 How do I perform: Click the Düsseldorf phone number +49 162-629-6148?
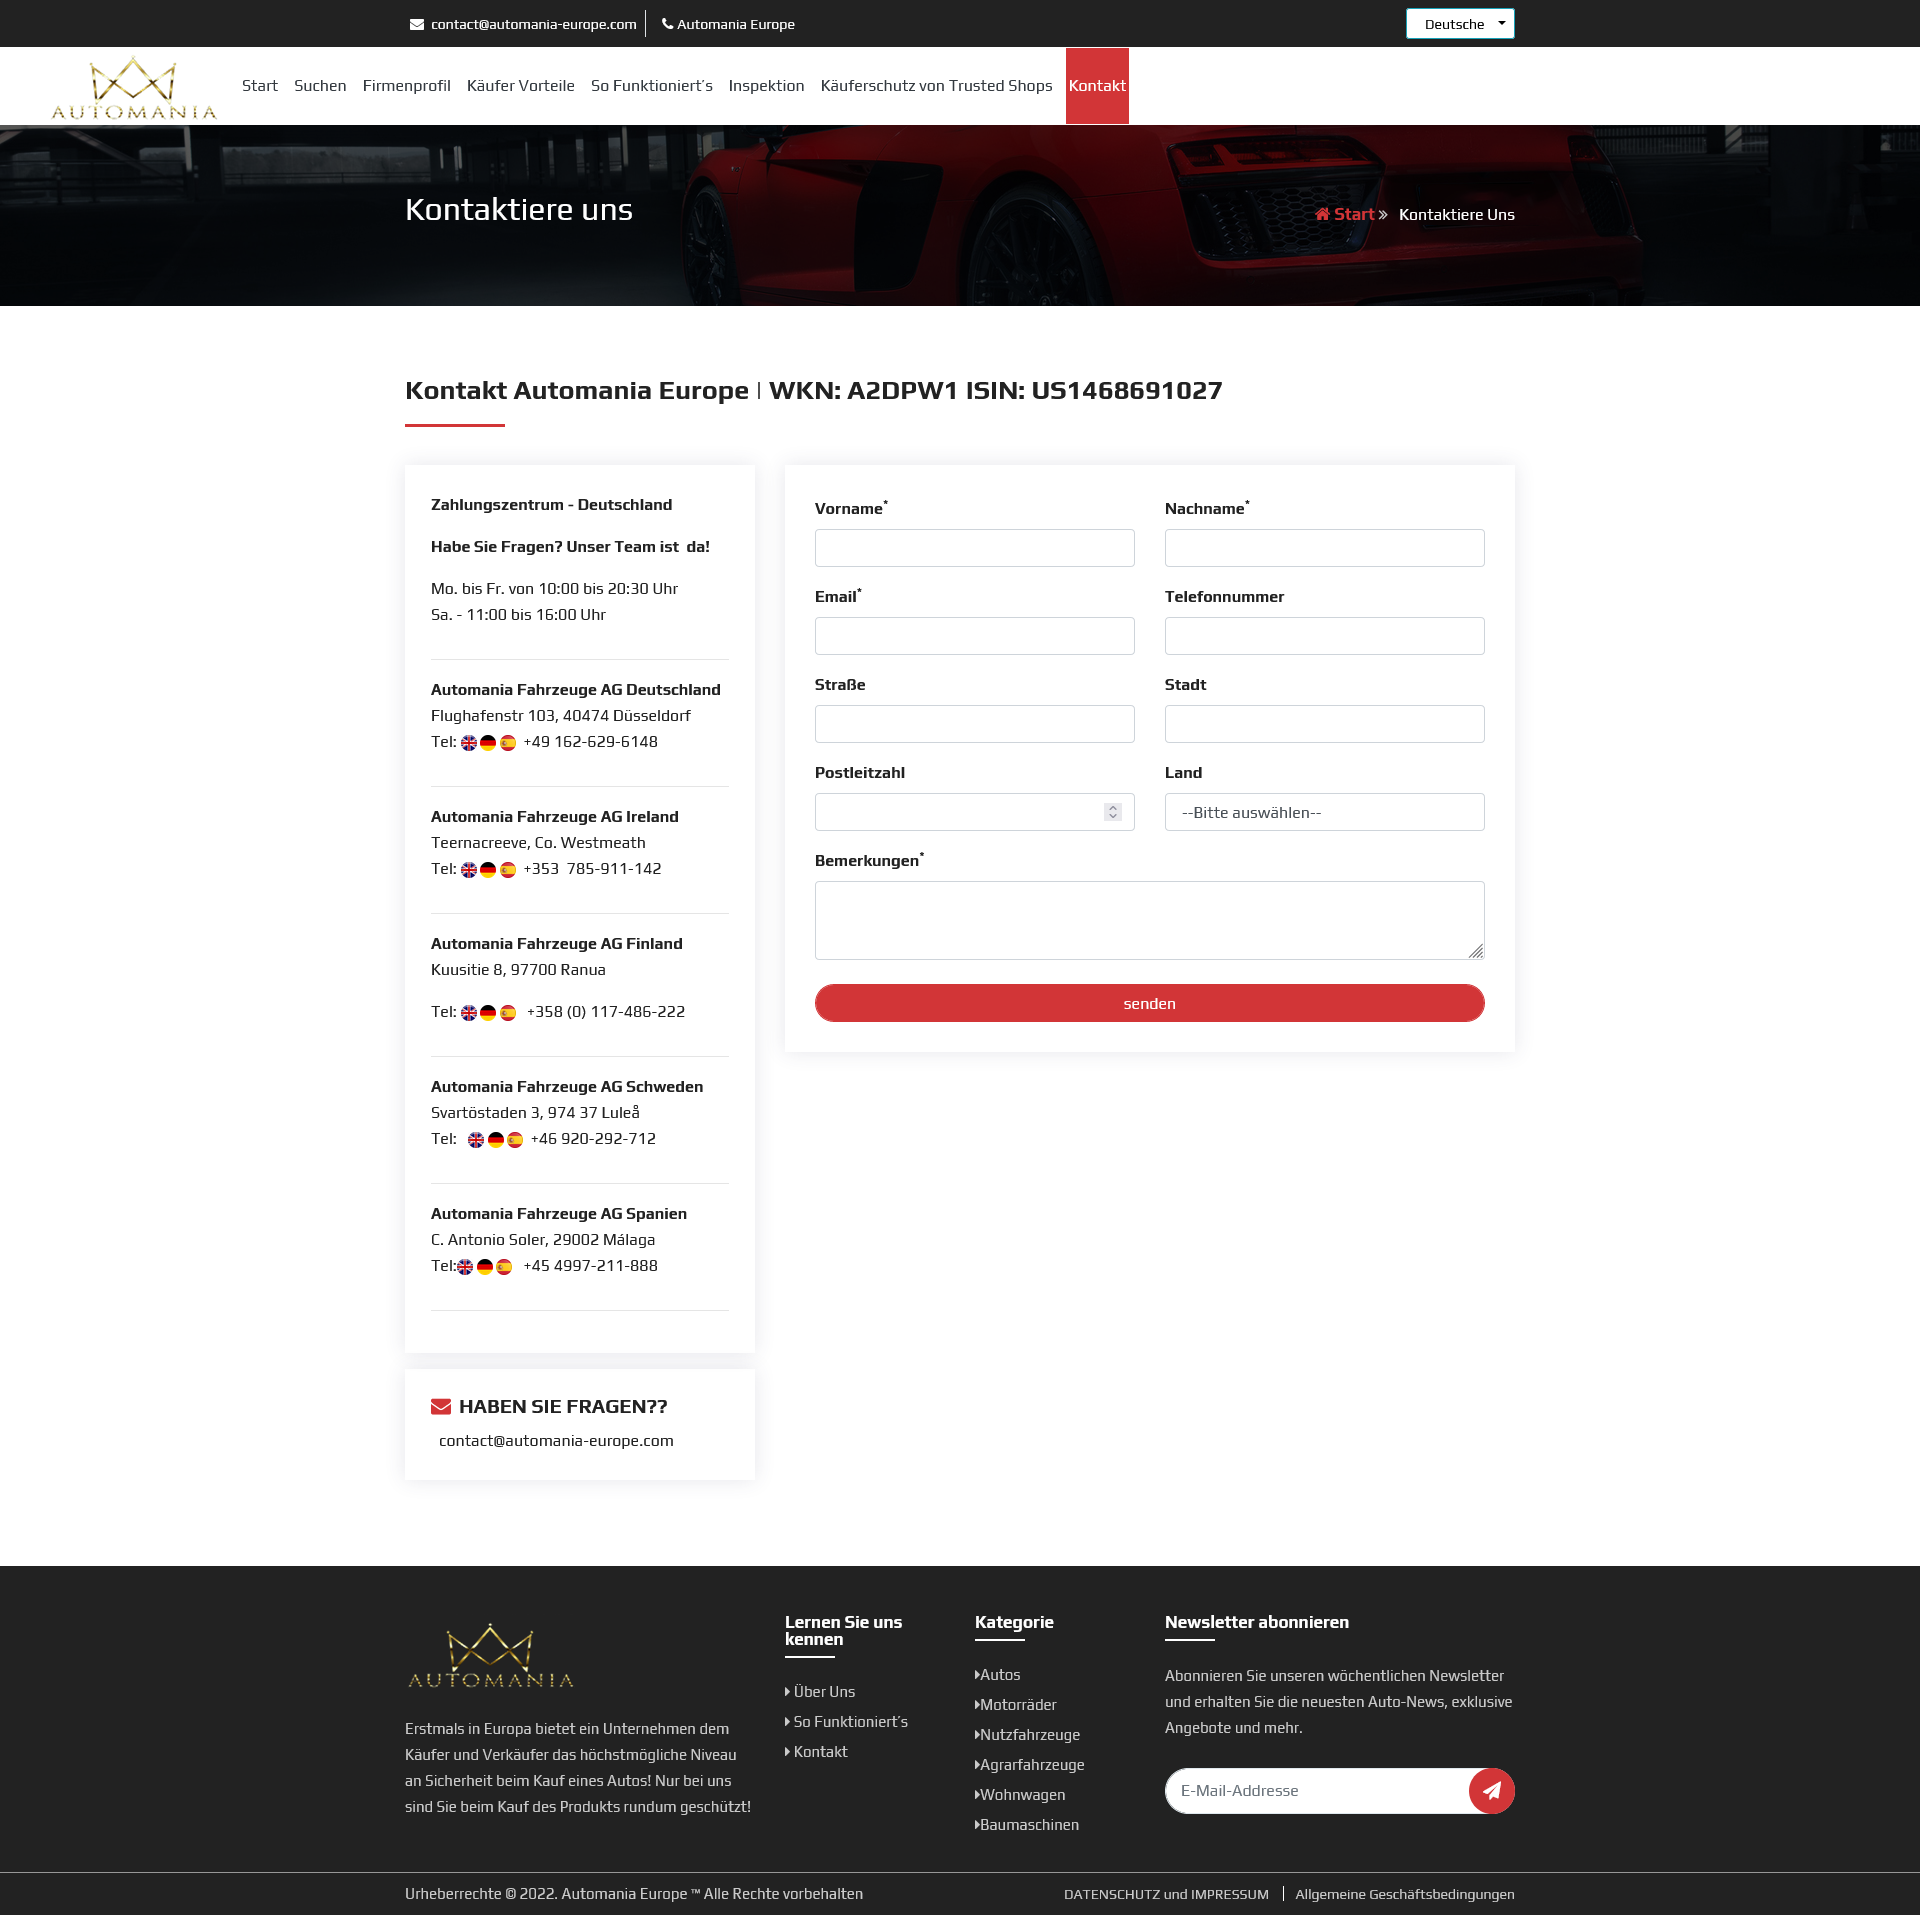pos(591,742)
